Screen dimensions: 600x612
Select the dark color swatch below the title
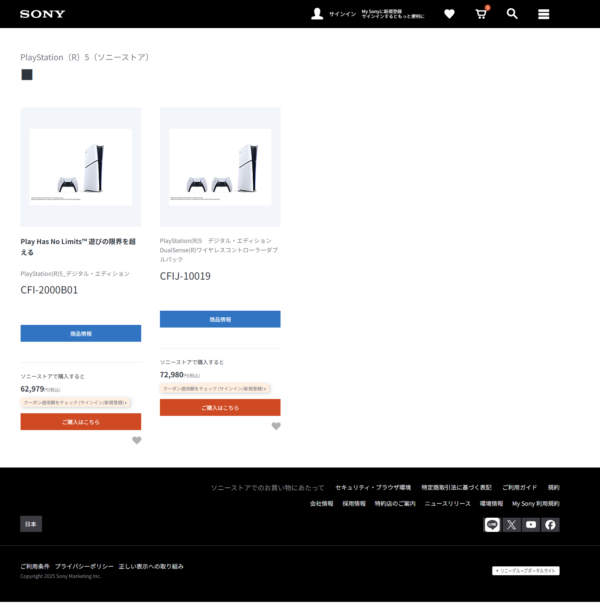coord(27,75)
